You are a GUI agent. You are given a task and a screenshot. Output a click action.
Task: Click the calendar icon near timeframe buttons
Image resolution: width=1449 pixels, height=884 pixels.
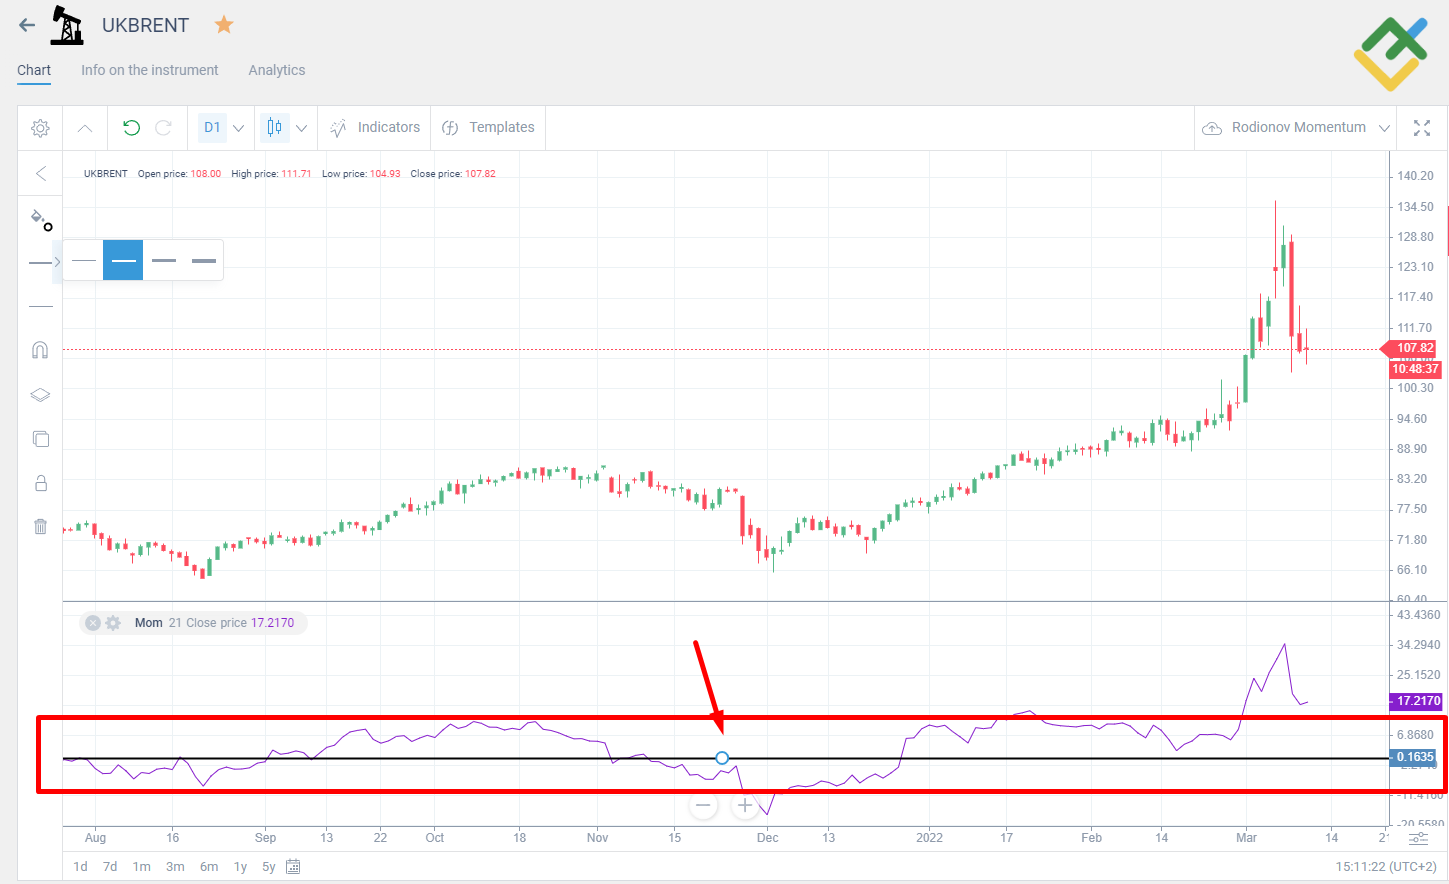click(293, 866)
